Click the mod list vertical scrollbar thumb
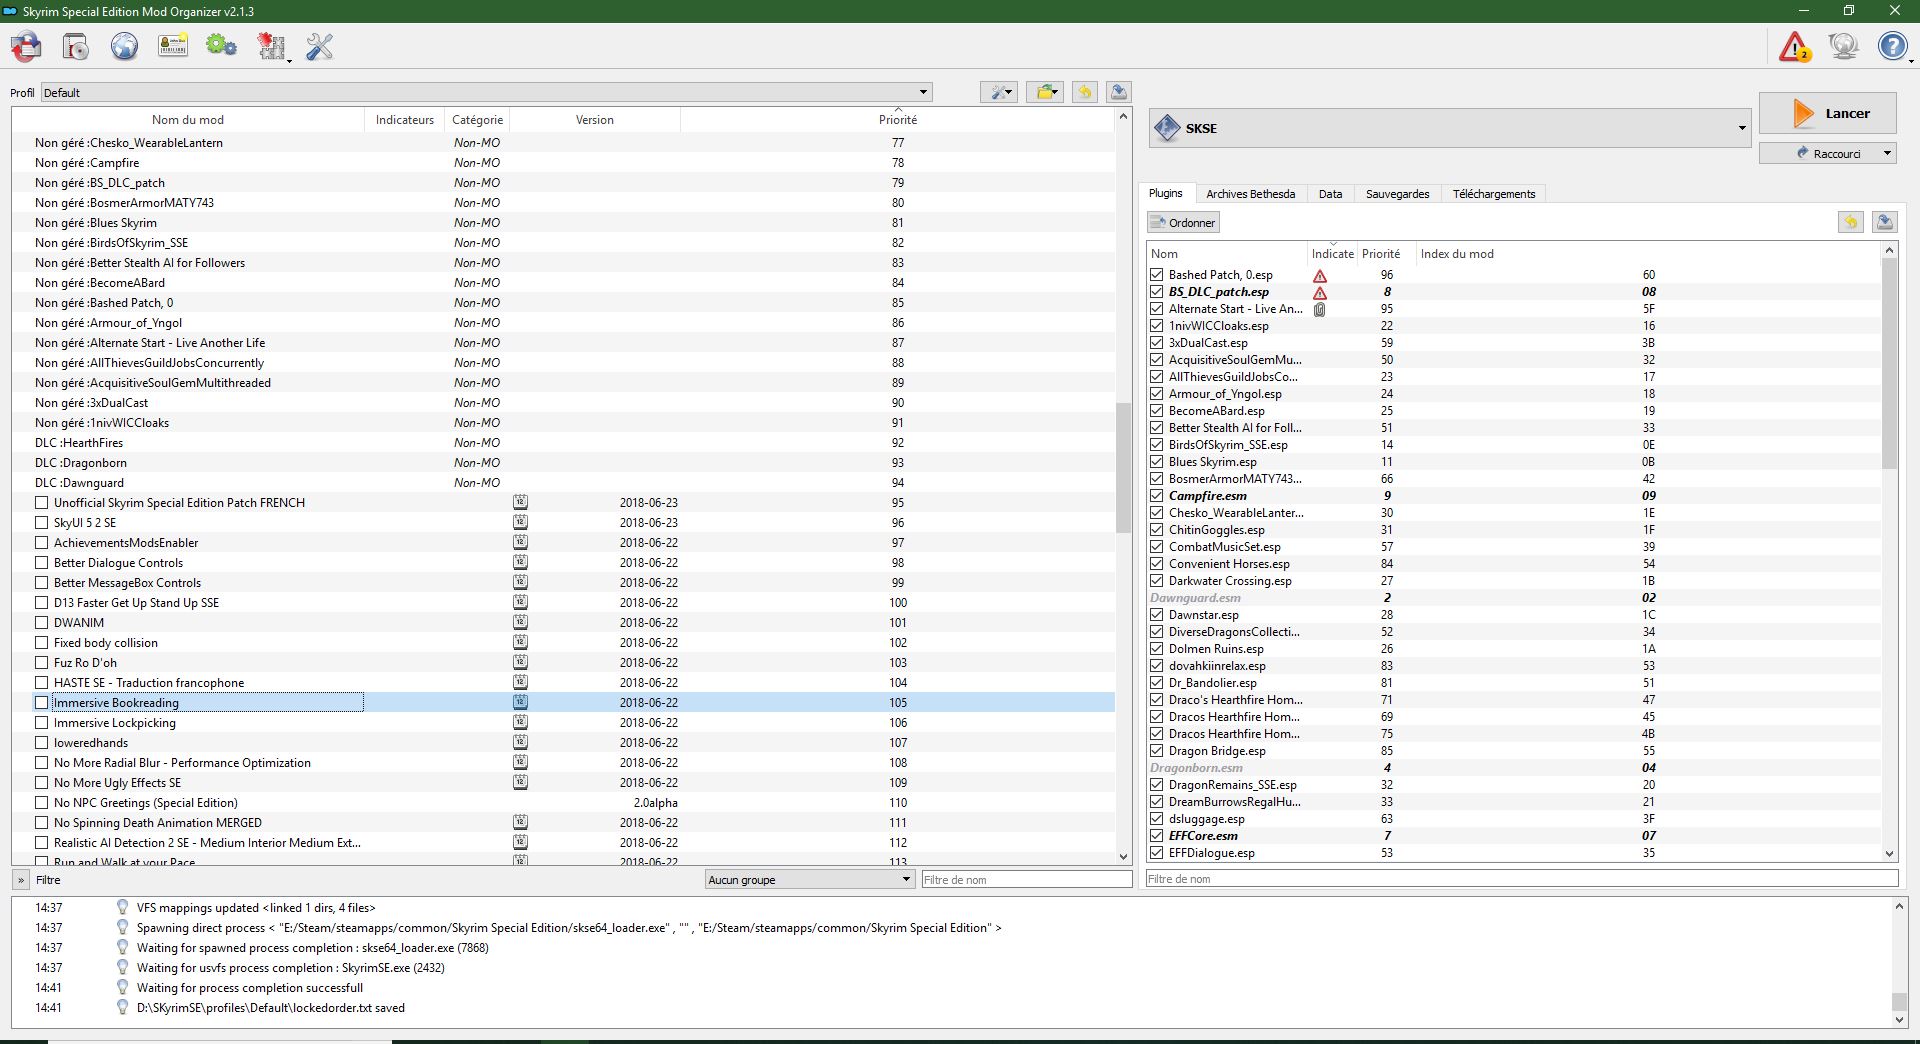The height and width of the screenshot is (1044, 1920). tap(1123, 467)
